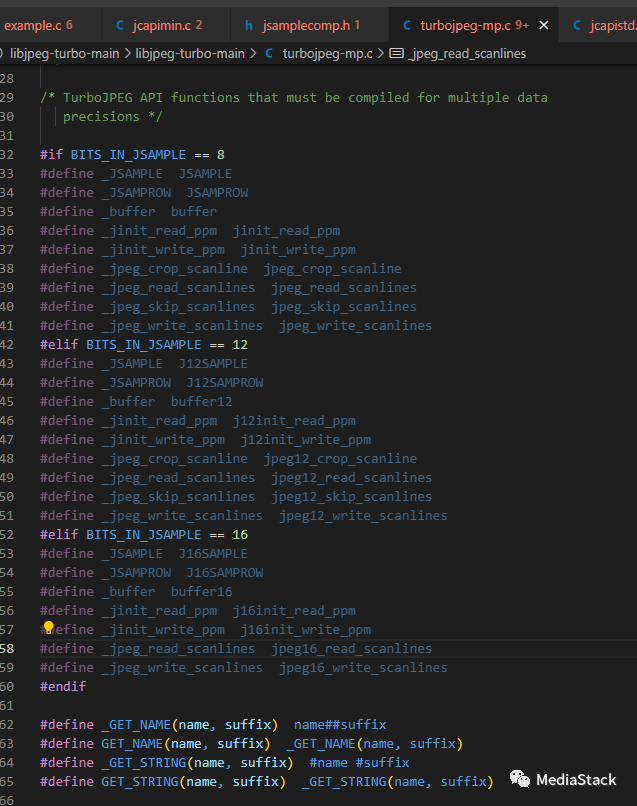Click the jpeg12_read_scanlines identifier

pyautogui.click(x=351, y=478)
